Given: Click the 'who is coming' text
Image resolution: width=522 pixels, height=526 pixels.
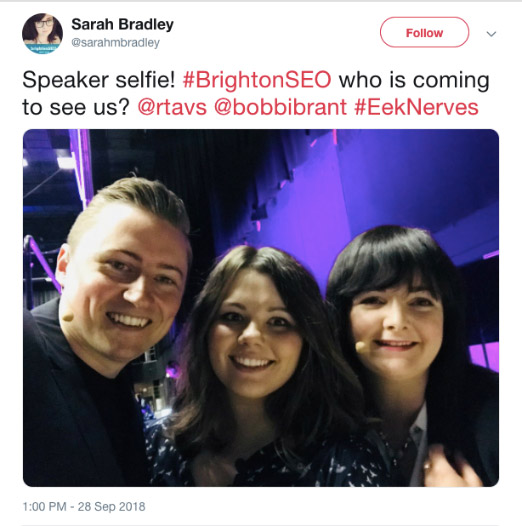Looking at the screenshot, I should tap(414, 81).
